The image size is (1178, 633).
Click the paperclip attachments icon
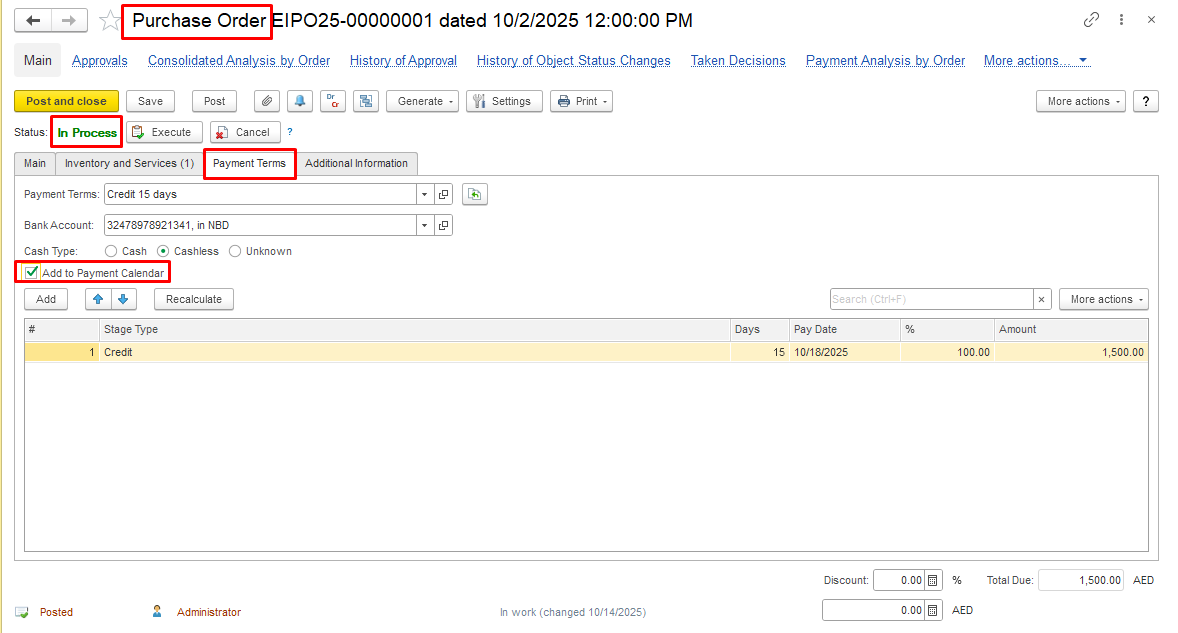click(267, 101)
